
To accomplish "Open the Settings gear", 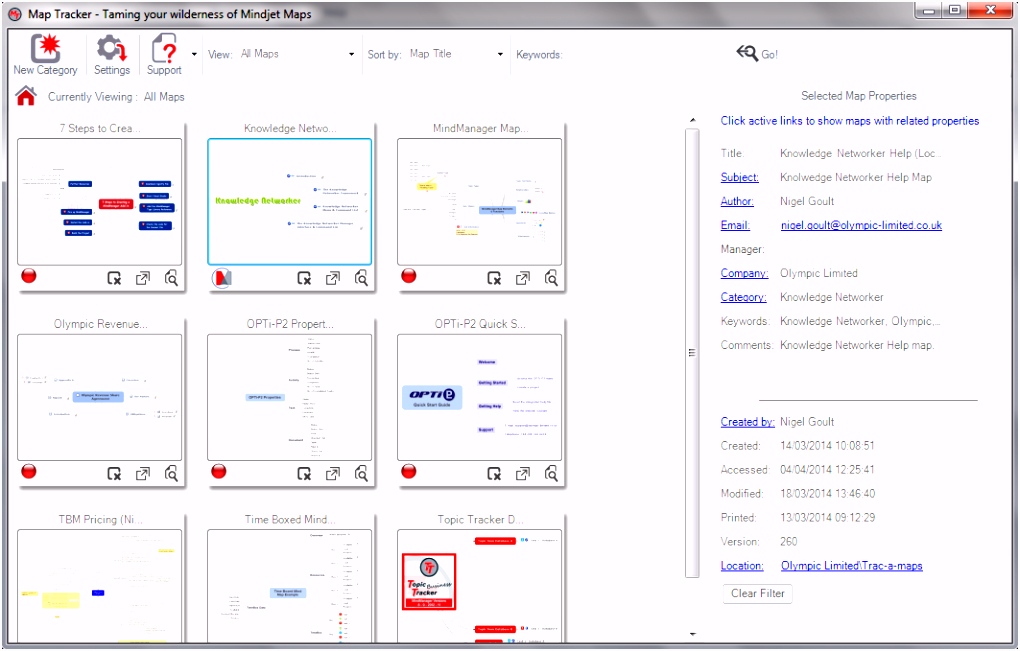I will tap(112, 55).
